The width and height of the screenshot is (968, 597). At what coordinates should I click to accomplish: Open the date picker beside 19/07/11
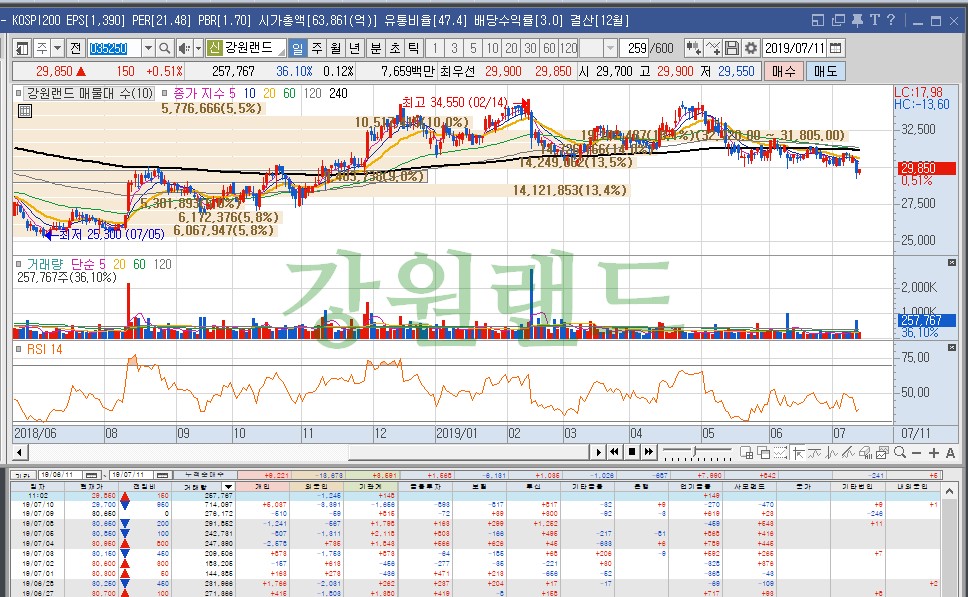162,475
